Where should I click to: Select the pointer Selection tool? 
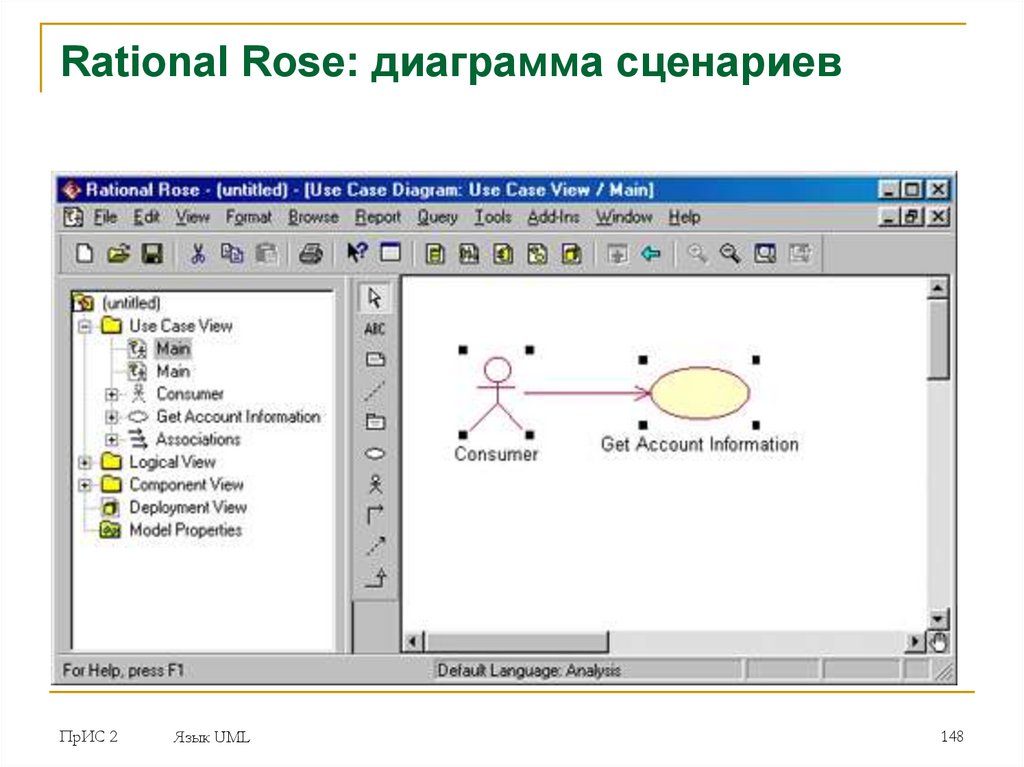[x=375, y=298]
